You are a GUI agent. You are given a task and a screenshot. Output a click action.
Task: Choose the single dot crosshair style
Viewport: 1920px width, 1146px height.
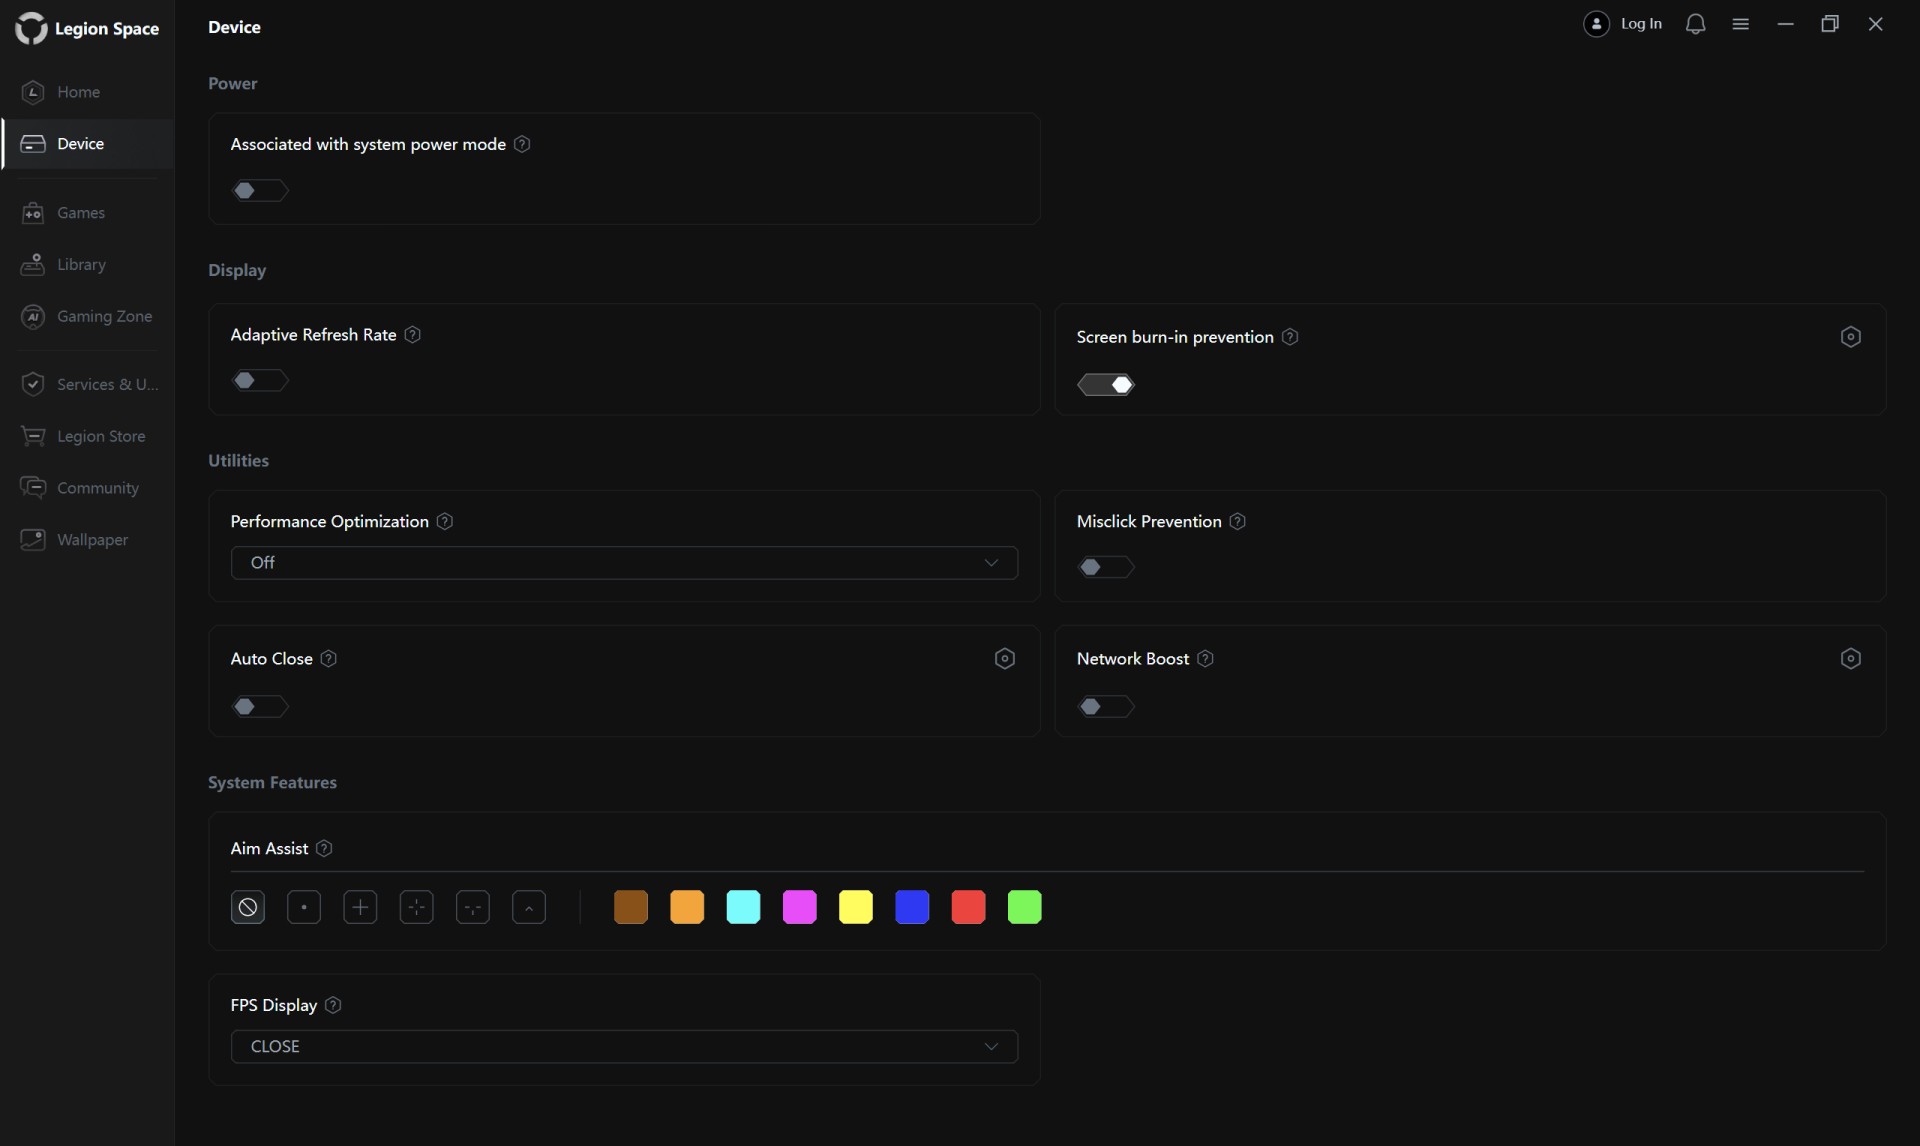(304, 908)
